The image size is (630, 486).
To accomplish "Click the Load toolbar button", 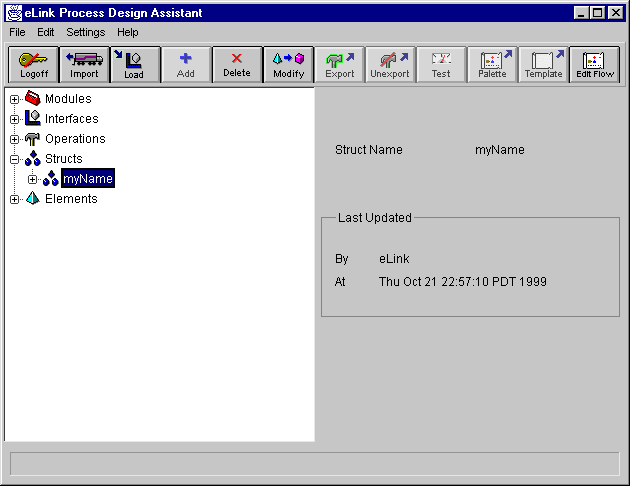I will (x=135, y=65).
